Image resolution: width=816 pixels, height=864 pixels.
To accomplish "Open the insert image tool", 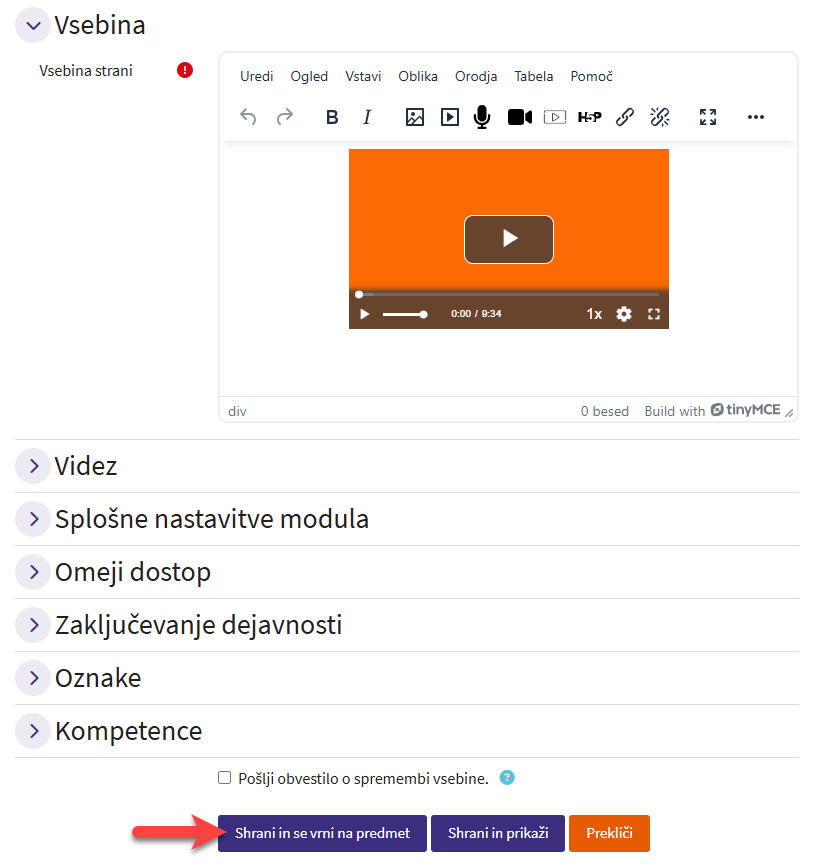I will (415, 117).
